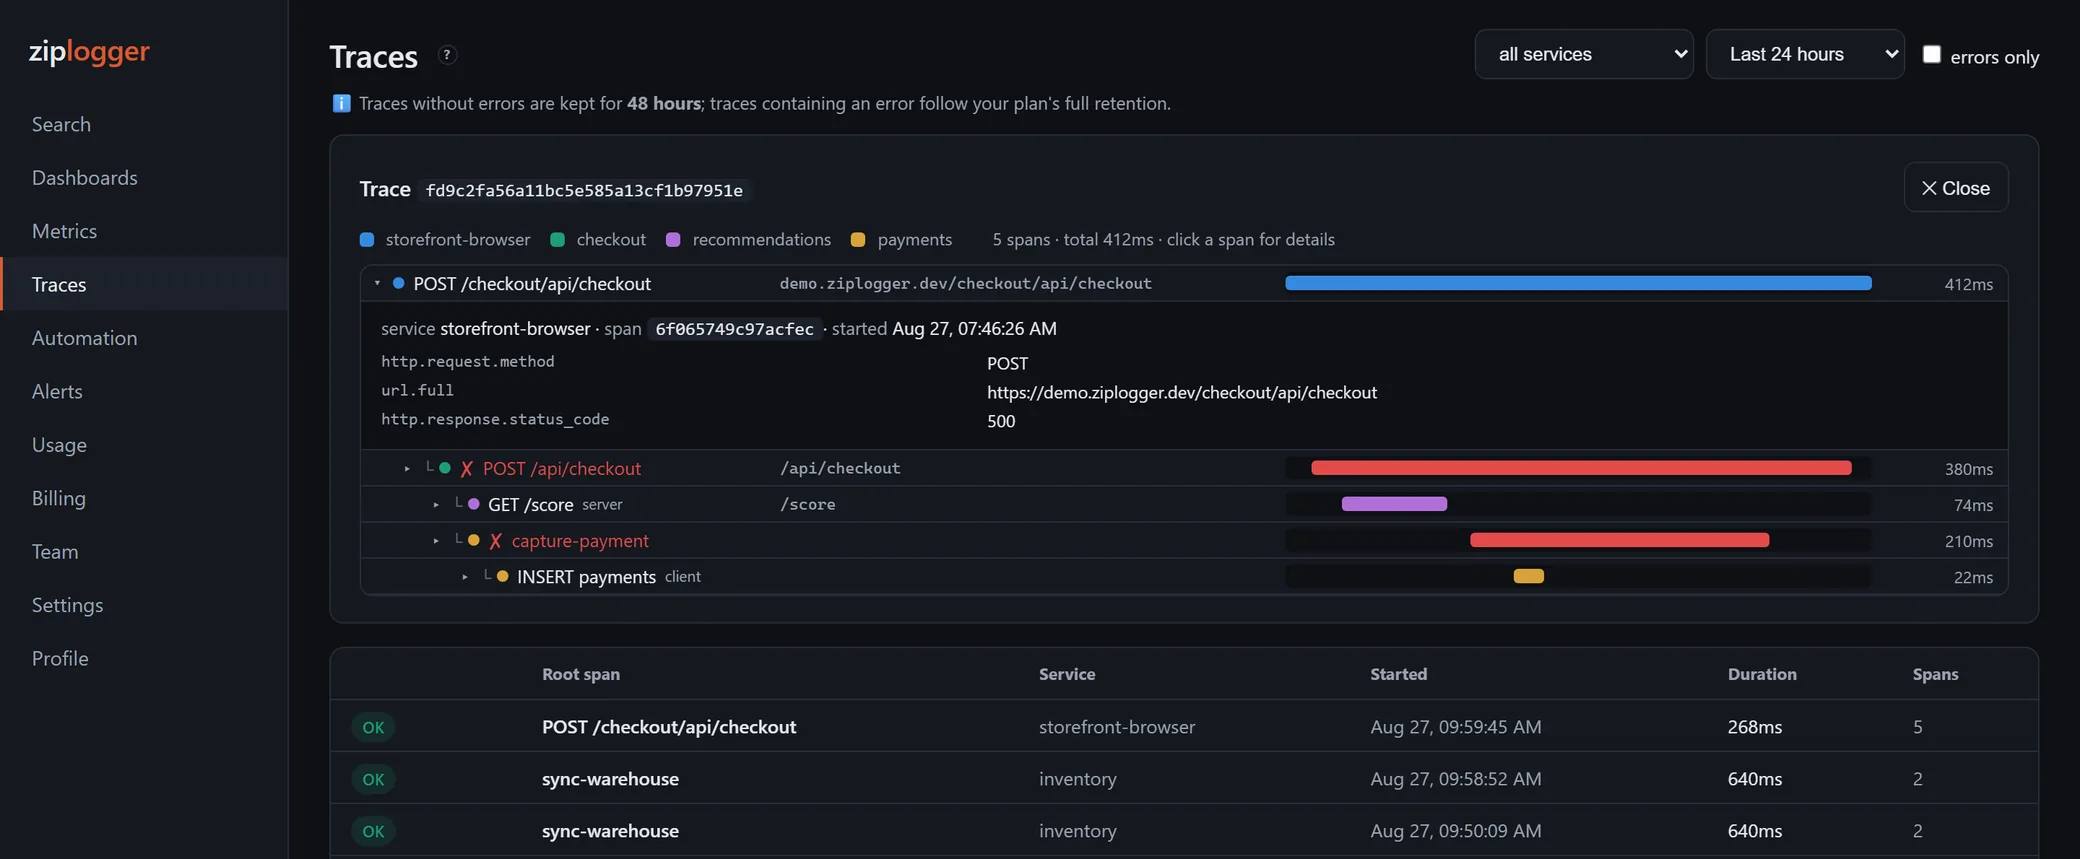Viewport: 2080px width, 859px height.
Task: Click the ziplogger logo
Action: coord(89,51)
